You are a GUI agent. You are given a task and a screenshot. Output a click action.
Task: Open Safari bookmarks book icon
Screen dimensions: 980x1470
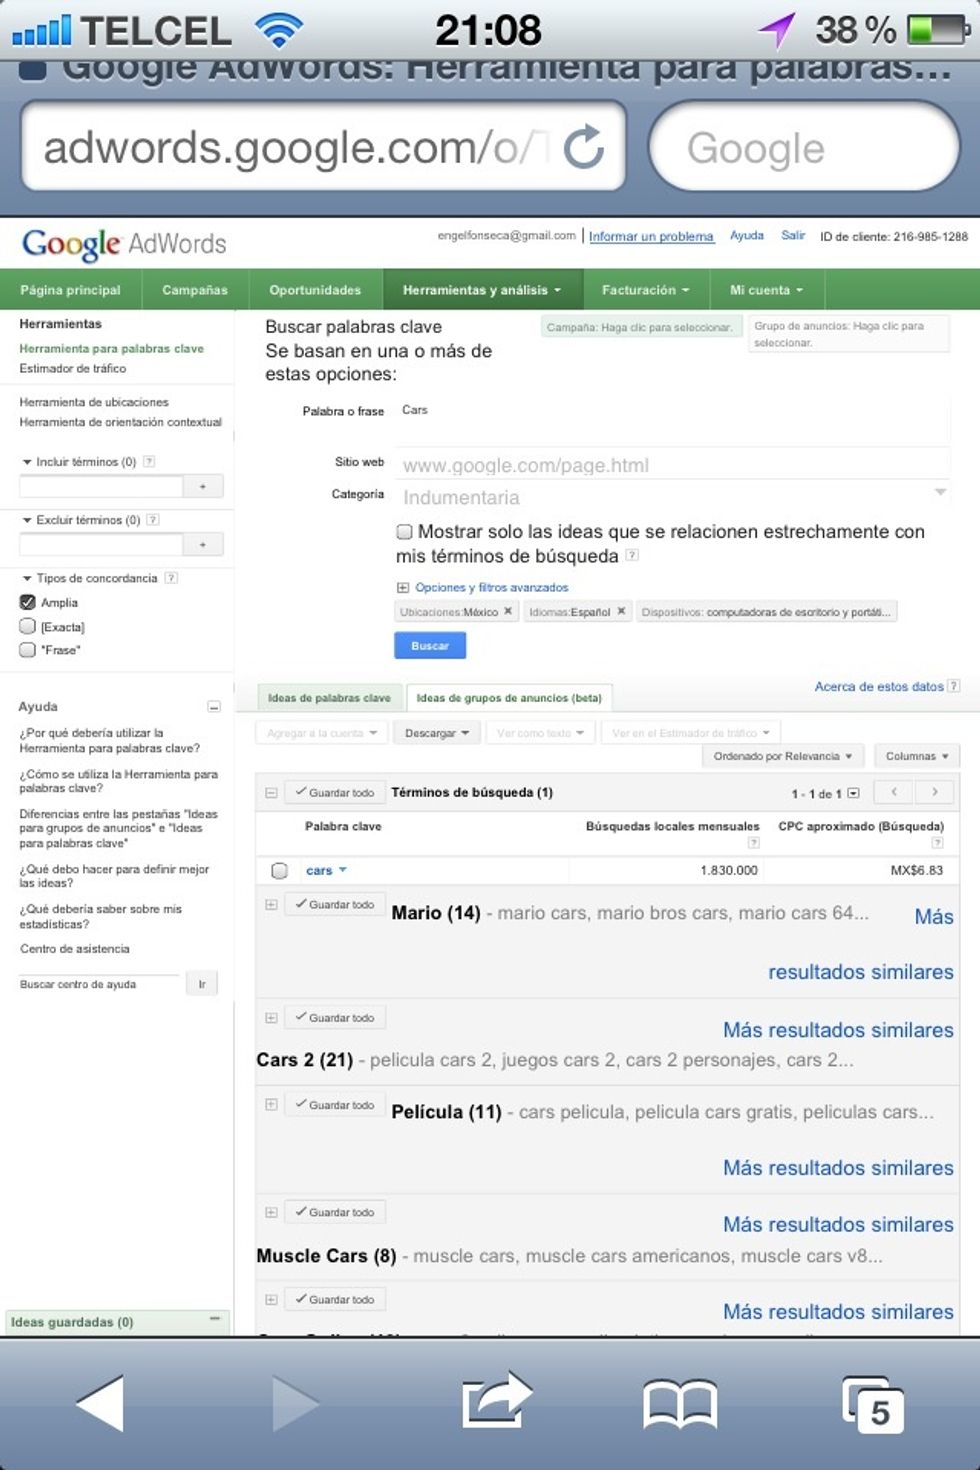(680, 1403)
